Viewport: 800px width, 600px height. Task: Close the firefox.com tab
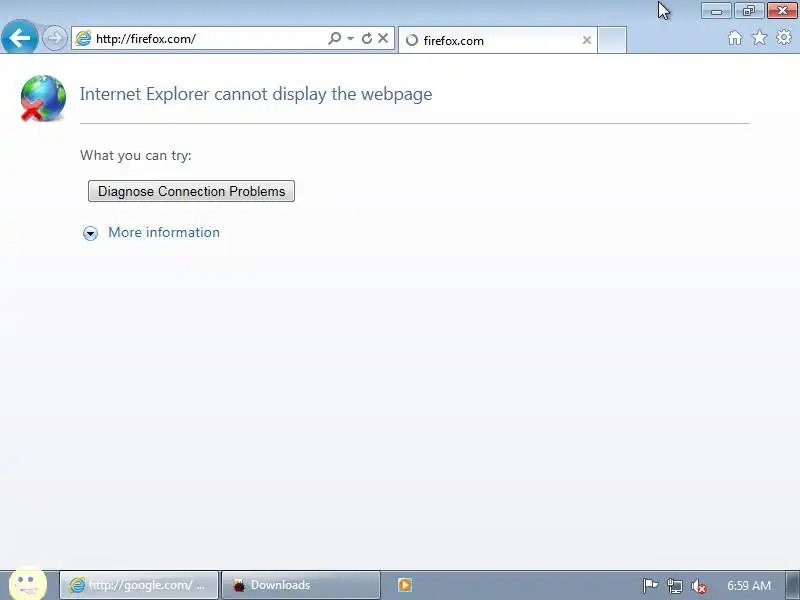click(587, 40)
